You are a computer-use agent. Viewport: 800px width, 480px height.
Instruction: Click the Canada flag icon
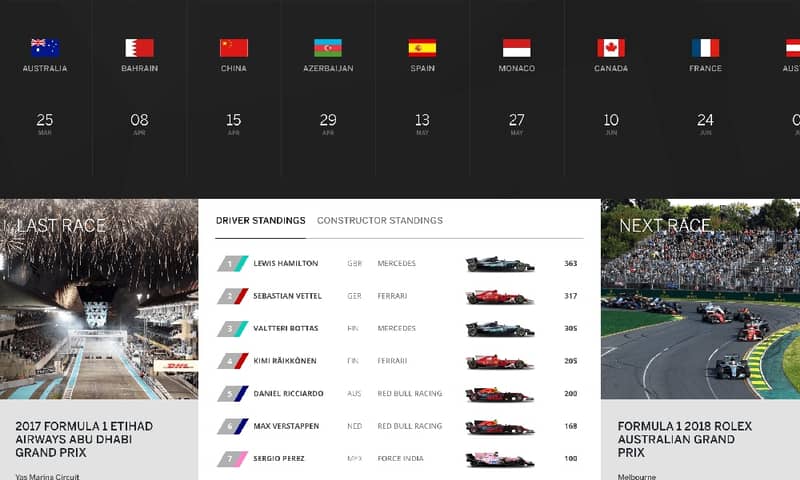[x=611, y=48]
